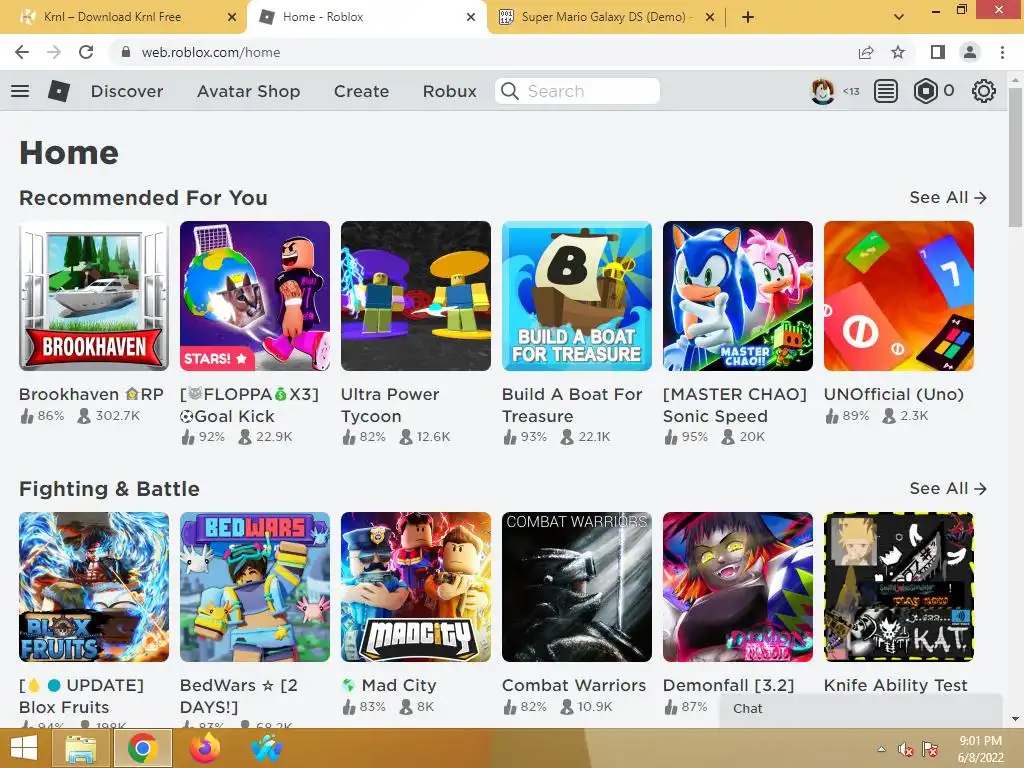Open Blox Fruits game thumbnail

[x=94, y=587]
